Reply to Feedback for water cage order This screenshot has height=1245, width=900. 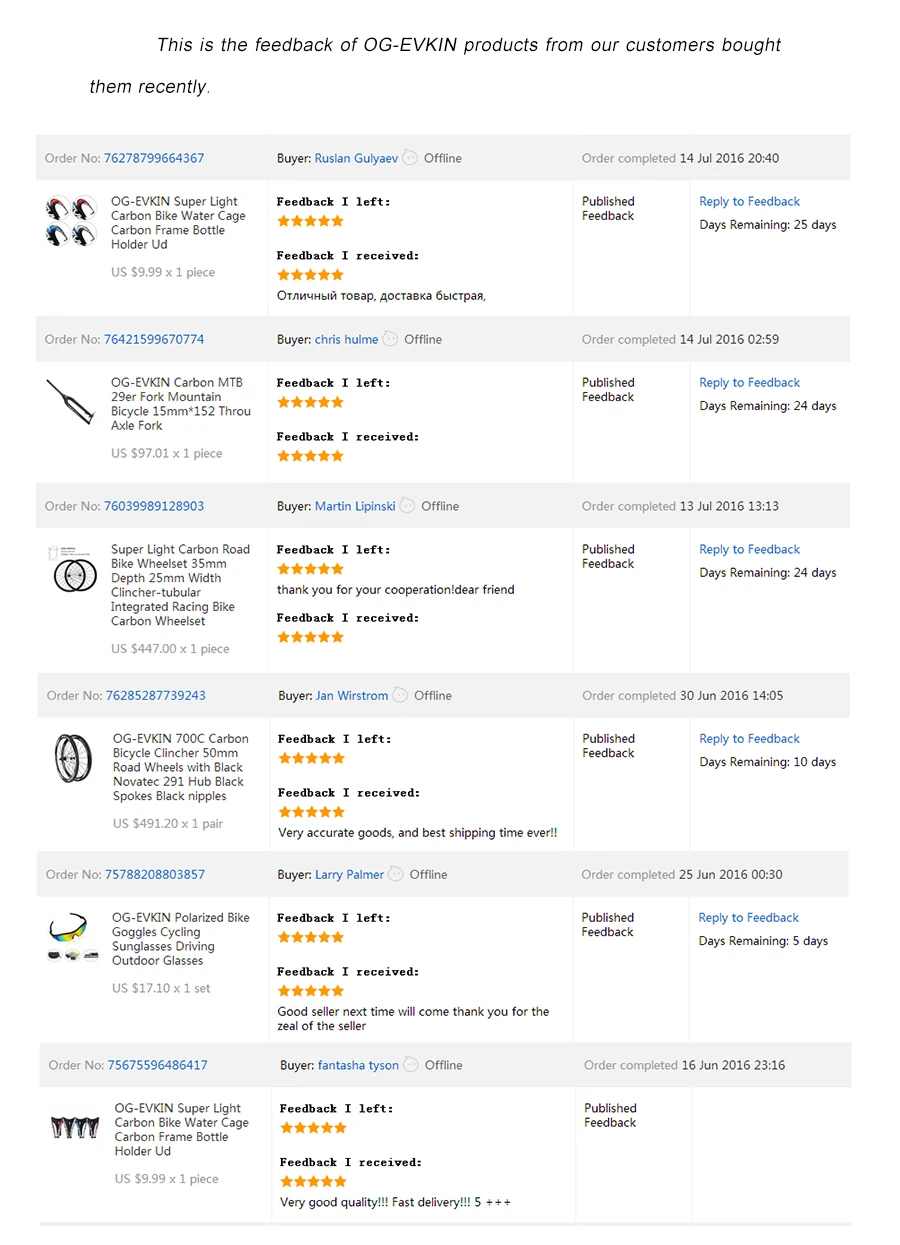pos(749,201)
